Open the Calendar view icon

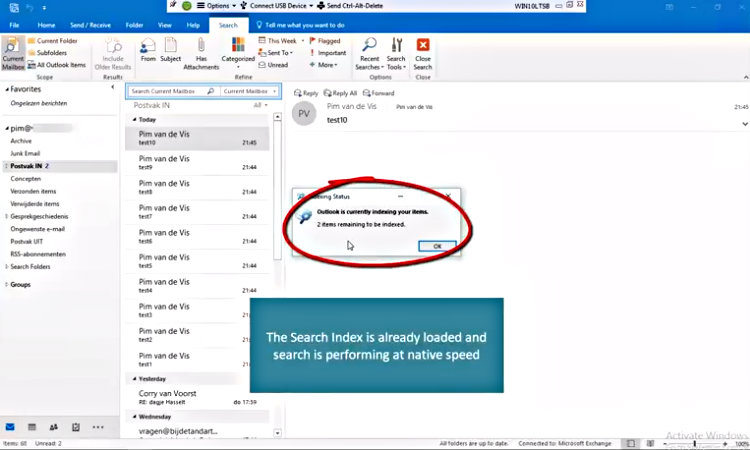[32, 426]
